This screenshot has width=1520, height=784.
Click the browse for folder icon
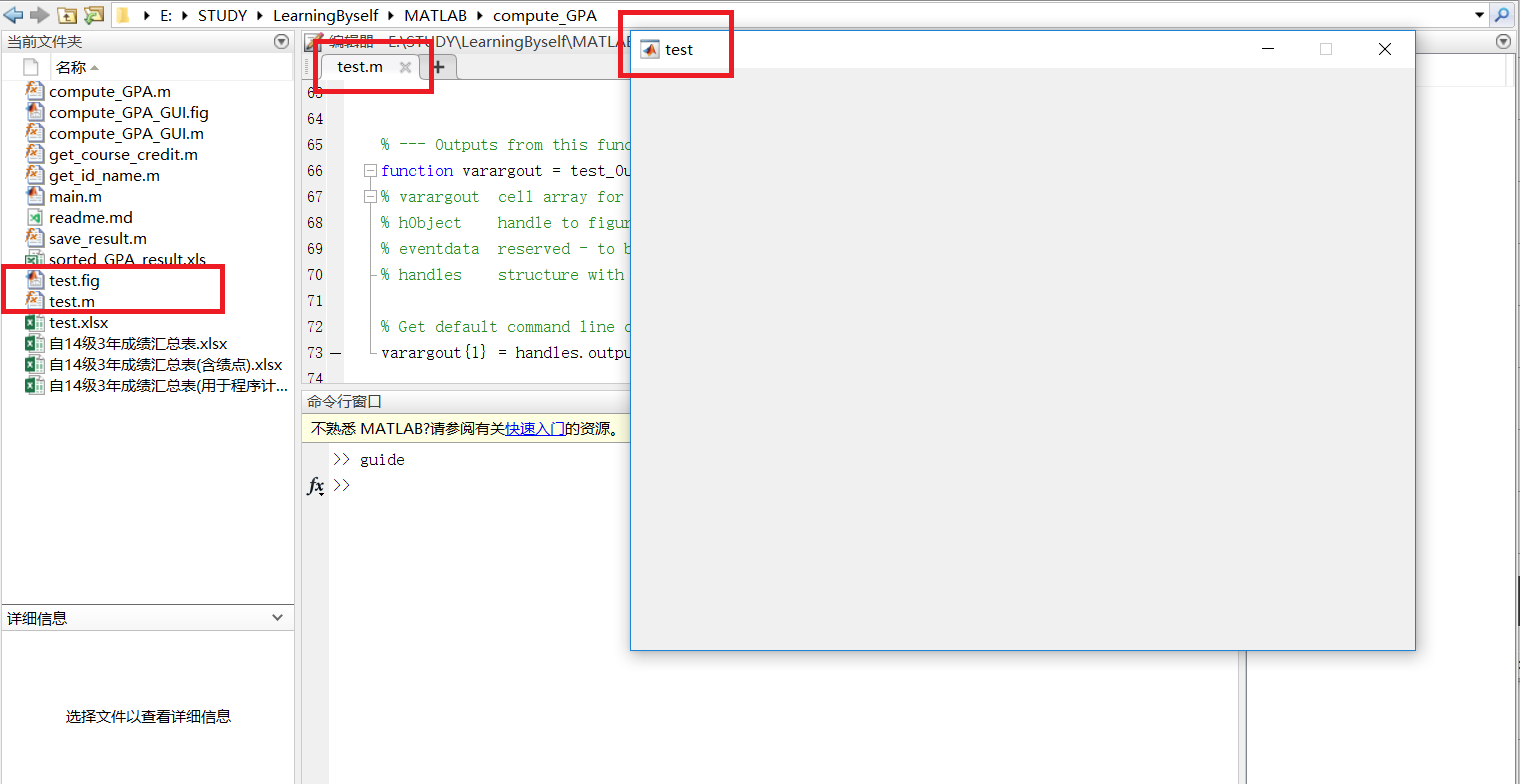point(93,15)
